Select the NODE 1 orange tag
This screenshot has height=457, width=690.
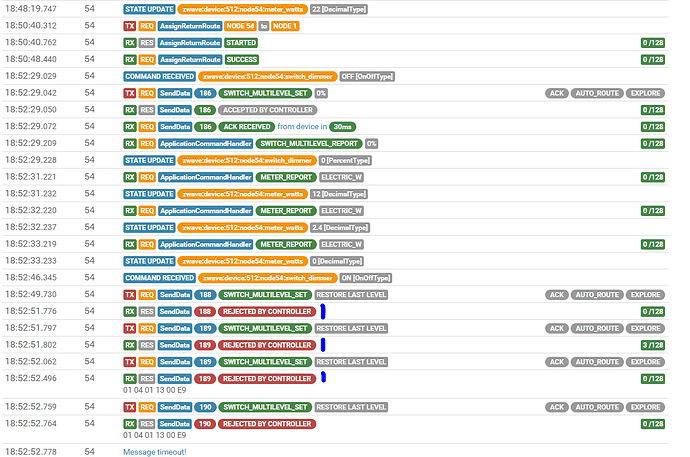tap(285, 26)
